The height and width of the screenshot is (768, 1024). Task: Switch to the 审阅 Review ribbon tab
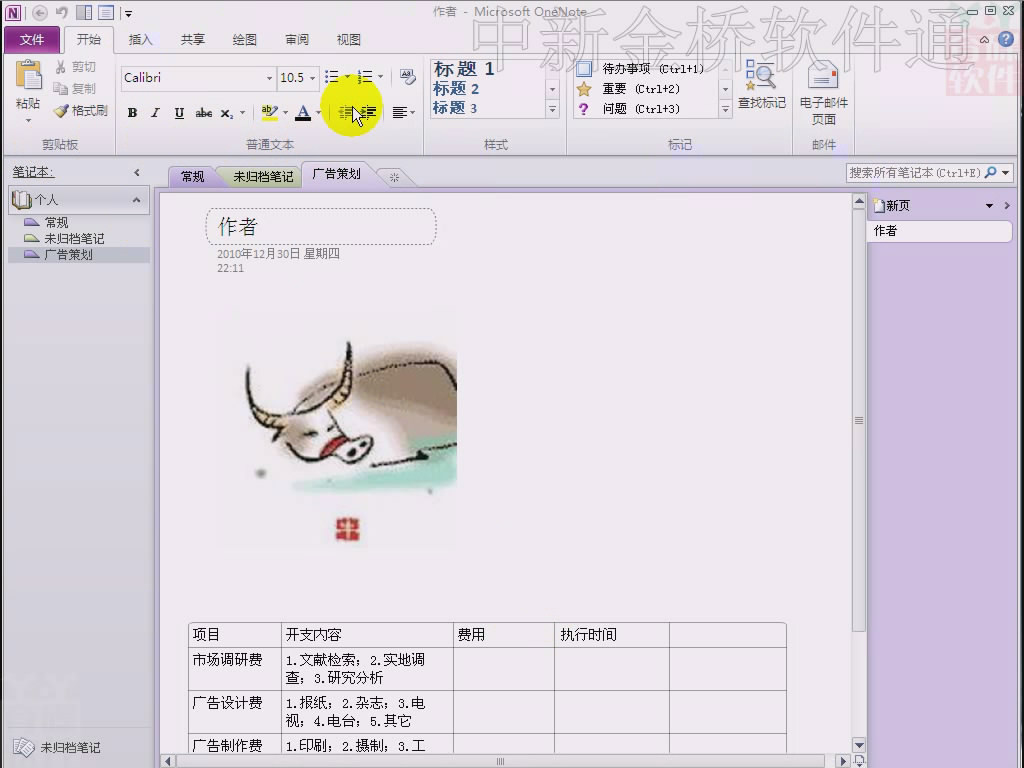296,40
